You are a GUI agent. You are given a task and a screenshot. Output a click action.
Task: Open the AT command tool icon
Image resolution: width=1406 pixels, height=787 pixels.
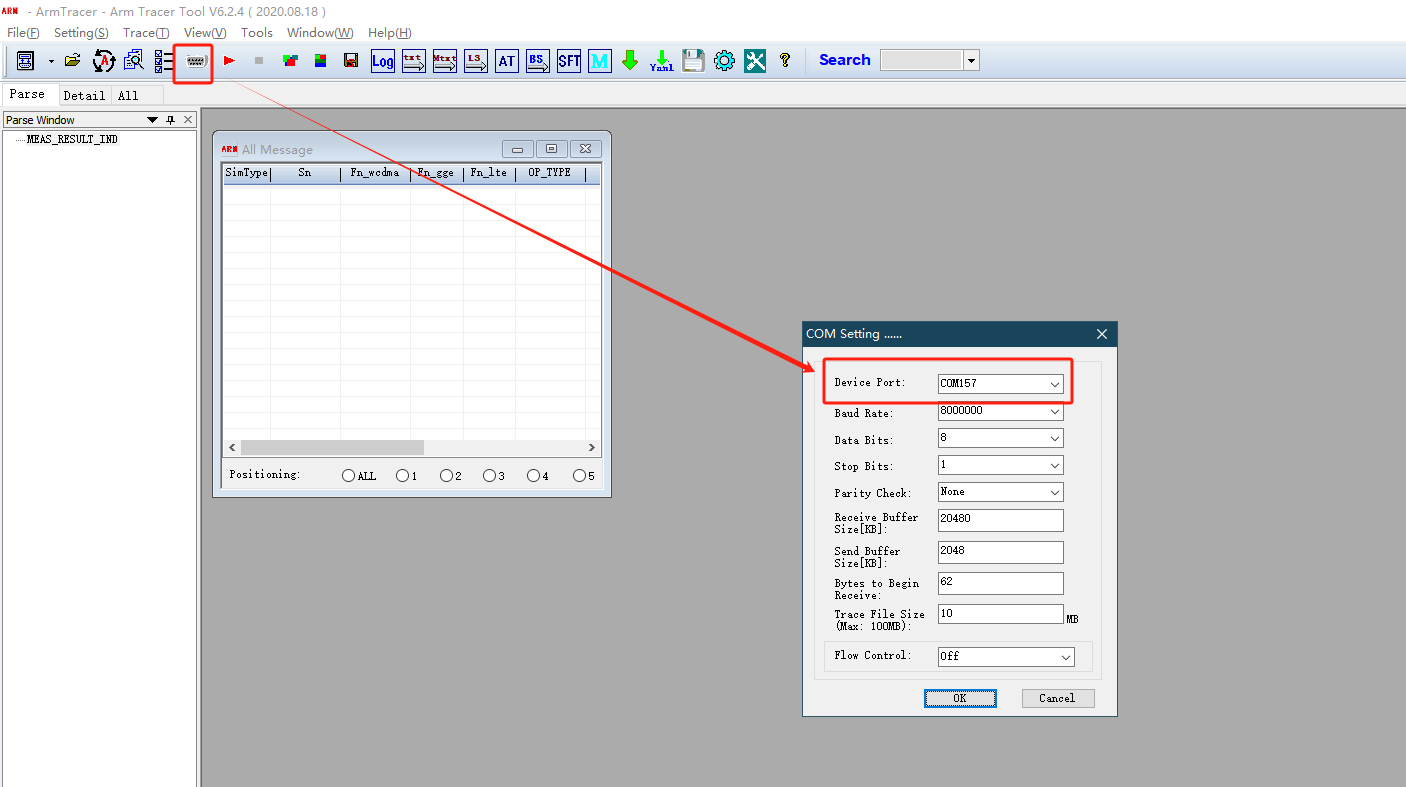tap(507, 61)
